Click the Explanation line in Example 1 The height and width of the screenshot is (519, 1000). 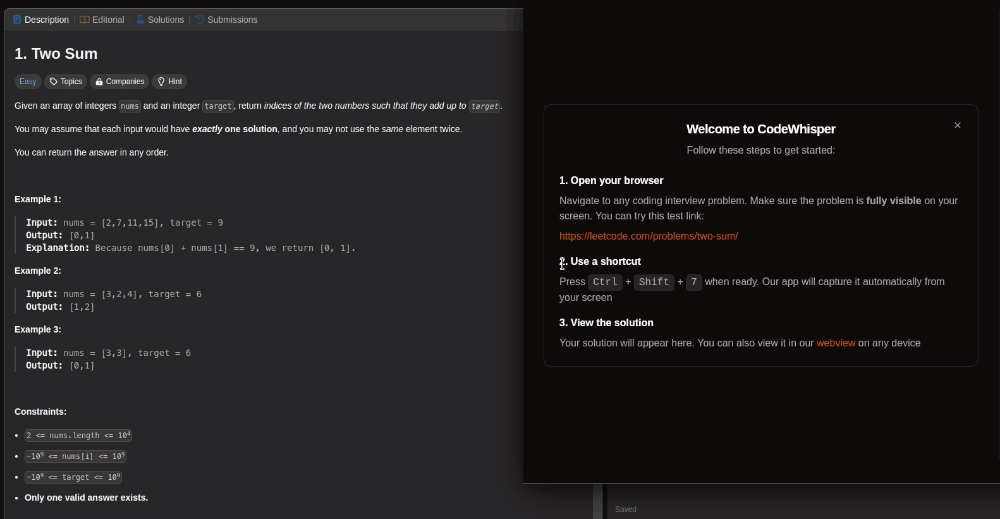[x=191, y=248]
